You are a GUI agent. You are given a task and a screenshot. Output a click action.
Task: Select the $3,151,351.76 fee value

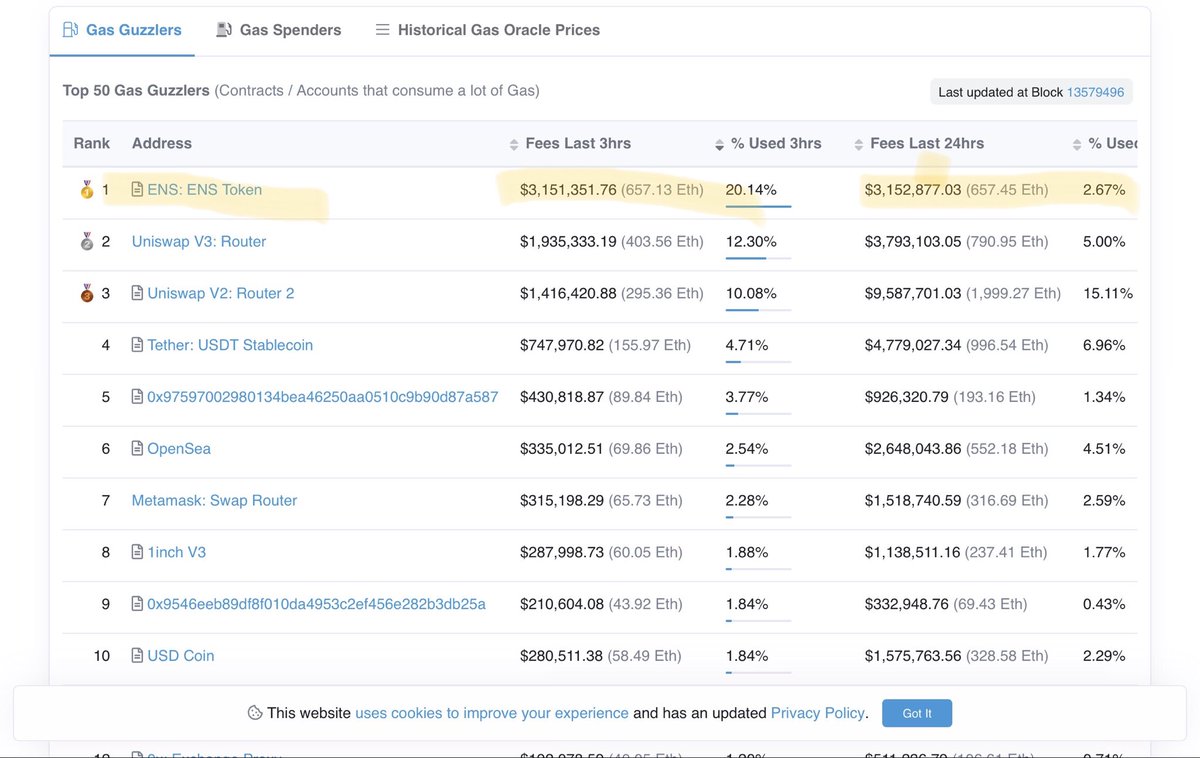pyautogui.click(x=568, y=190)
